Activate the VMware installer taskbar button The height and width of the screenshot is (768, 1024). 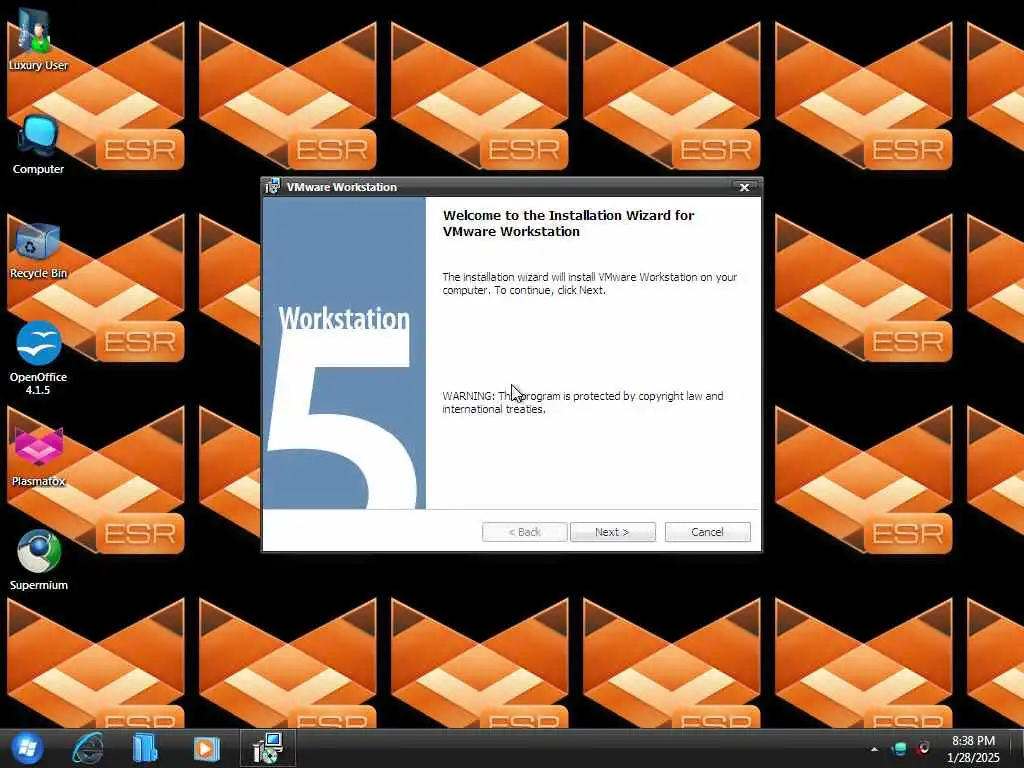(x=268, y=748)
